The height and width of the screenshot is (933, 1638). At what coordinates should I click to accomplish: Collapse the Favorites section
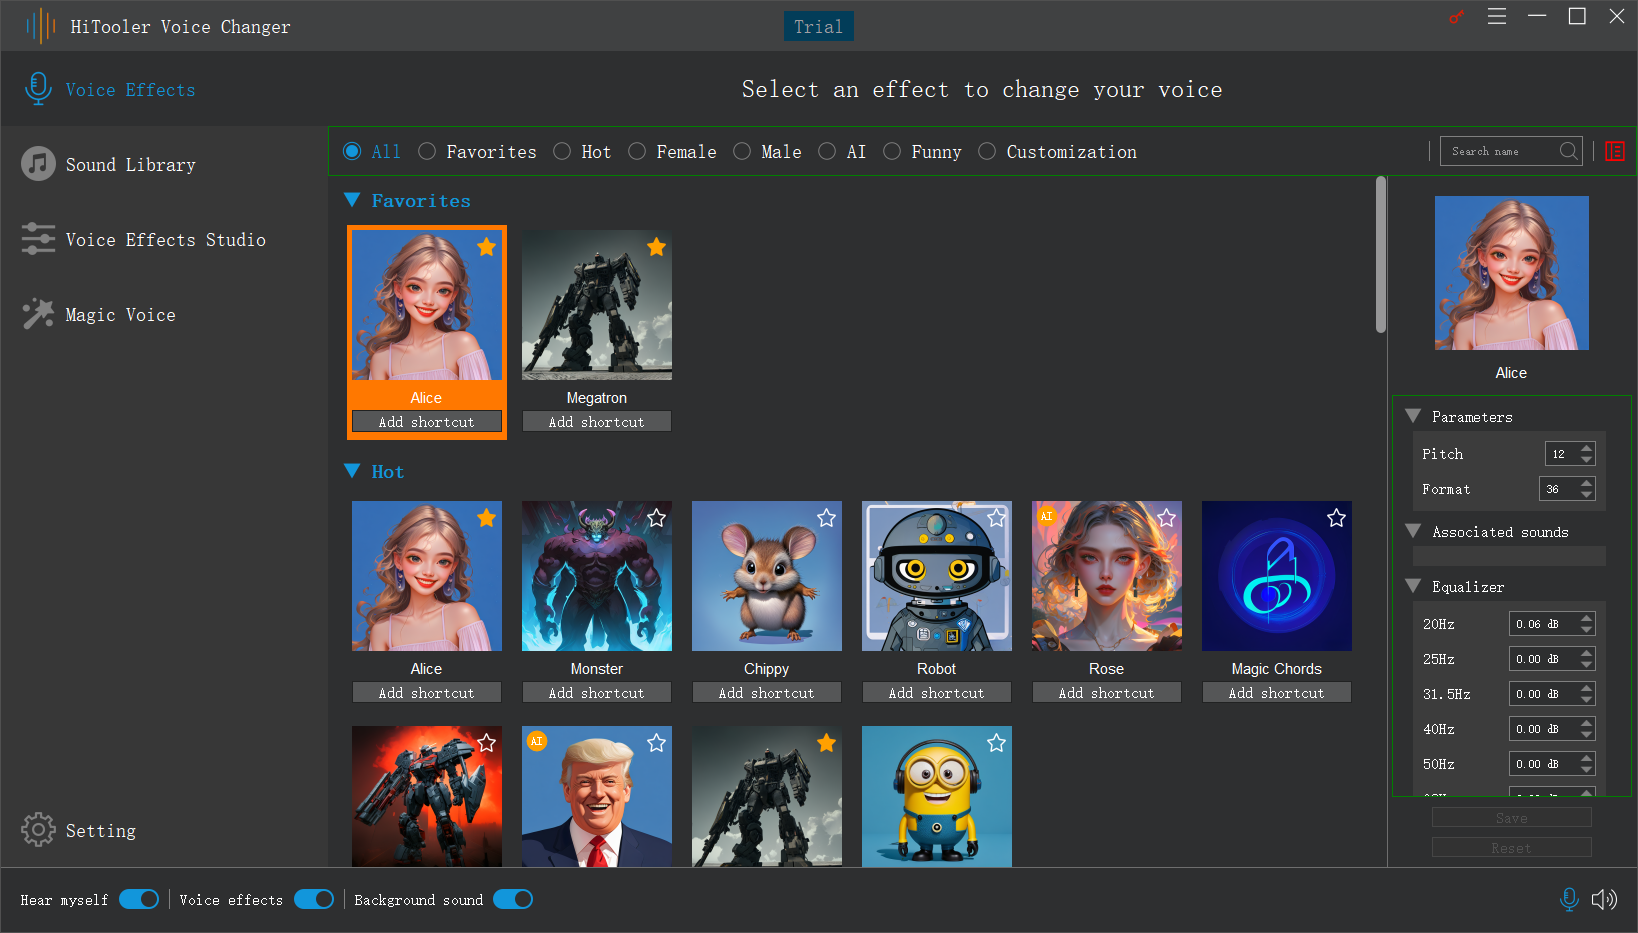352,200
